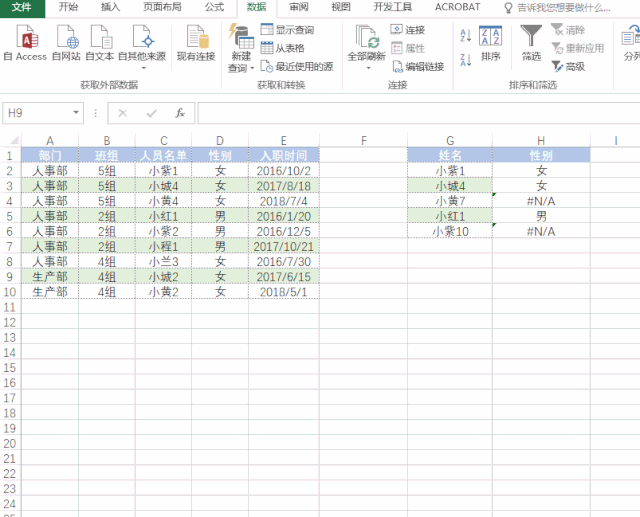Switch to the 页面布局 tab
The image size is (640, 517).
click(162, 7)
